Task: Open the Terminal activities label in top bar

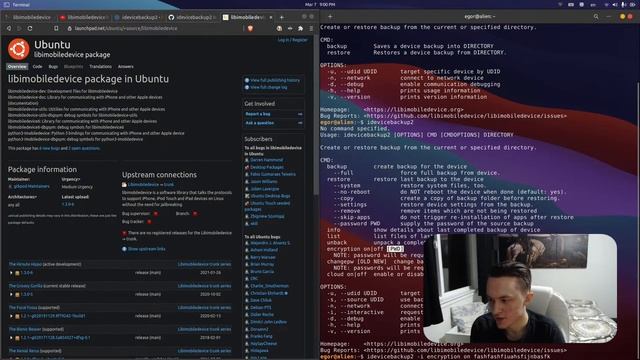Action: point(20,4)
